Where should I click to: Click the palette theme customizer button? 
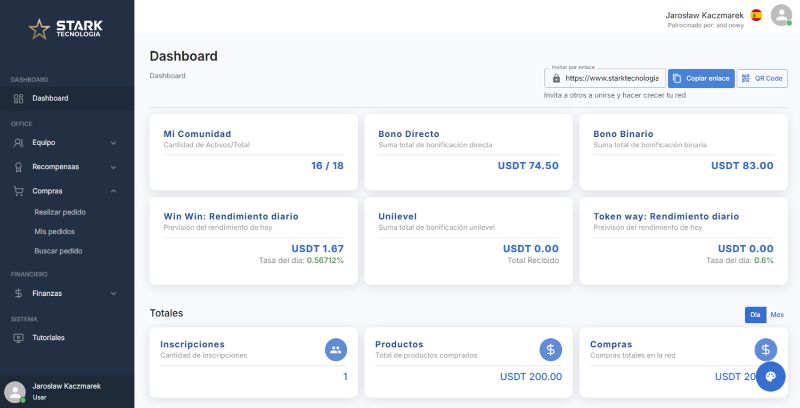tap(770, 376)
